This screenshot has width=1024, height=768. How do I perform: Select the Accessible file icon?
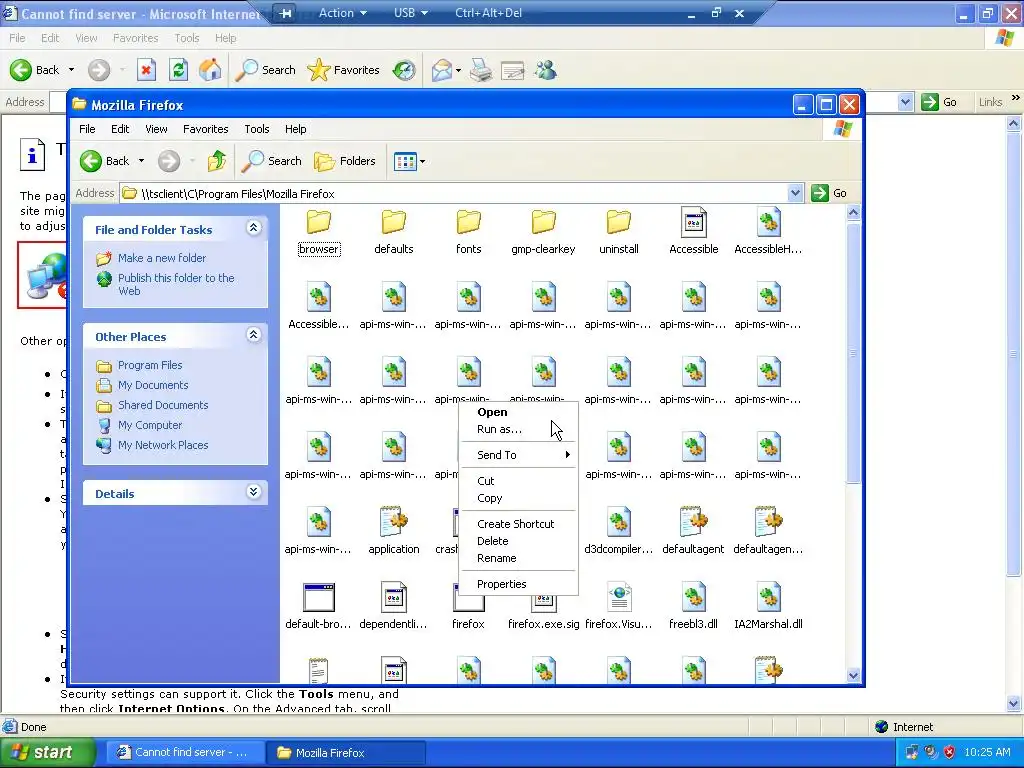pos(694,223)
